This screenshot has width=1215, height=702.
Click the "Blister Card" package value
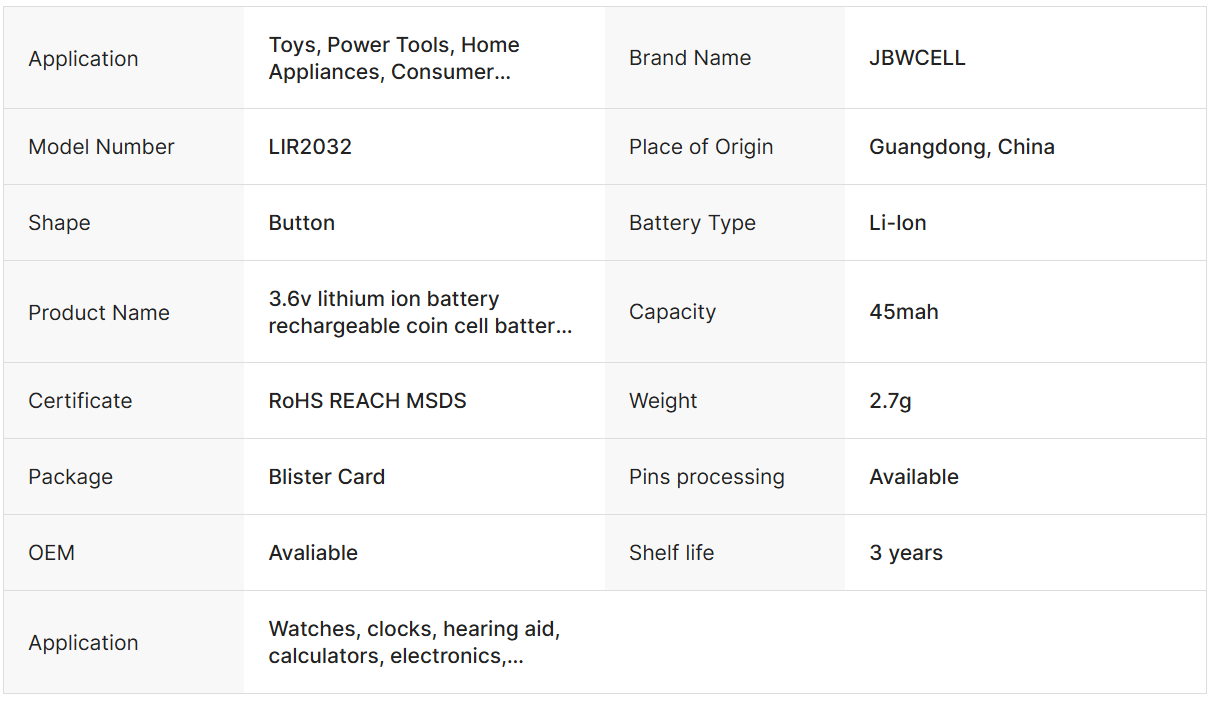[x=326, y=477]
